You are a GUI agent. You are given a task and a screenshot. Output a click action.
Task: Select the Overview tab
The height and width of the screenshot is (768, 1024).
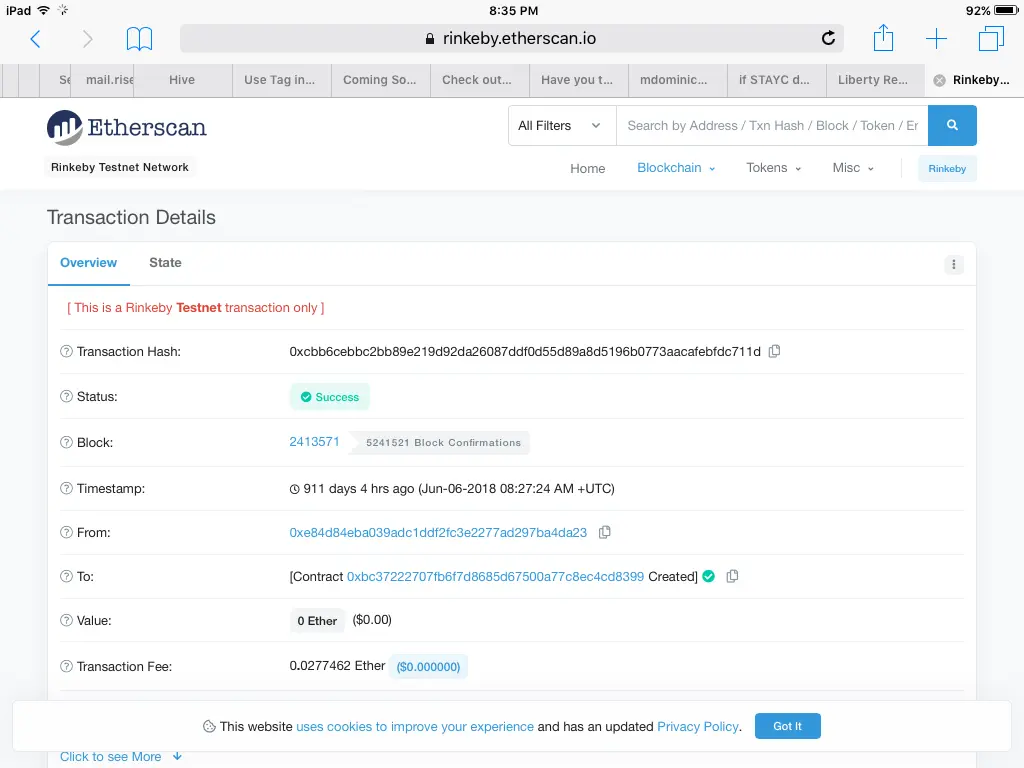coord(88,263)
